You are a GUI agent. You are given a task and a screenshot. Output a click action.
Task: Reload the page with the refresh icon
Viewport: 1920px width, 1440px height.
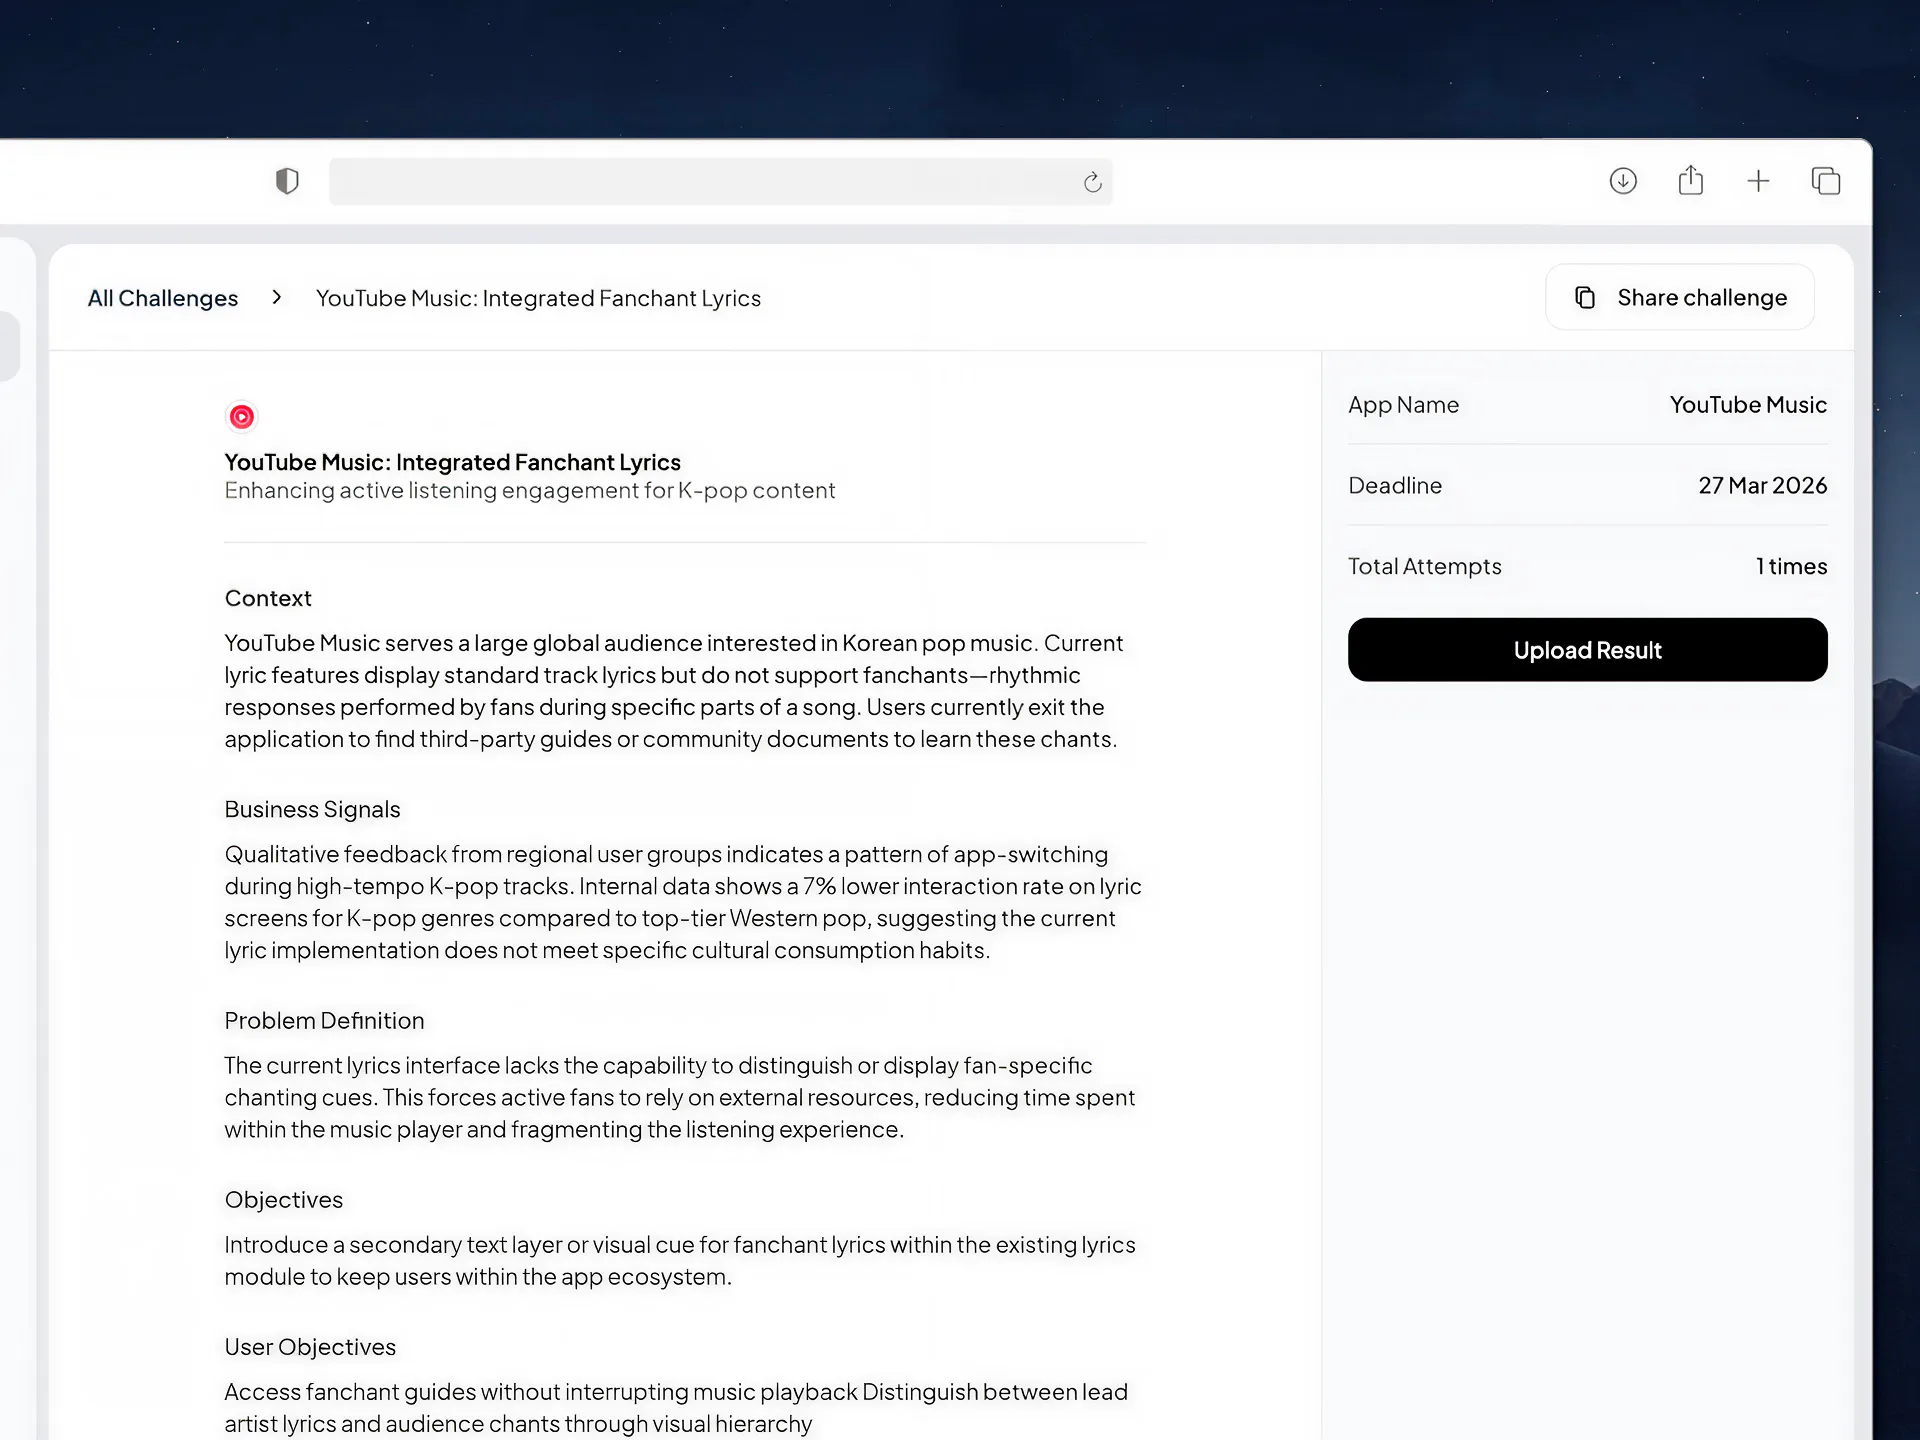pos(1092,181)
